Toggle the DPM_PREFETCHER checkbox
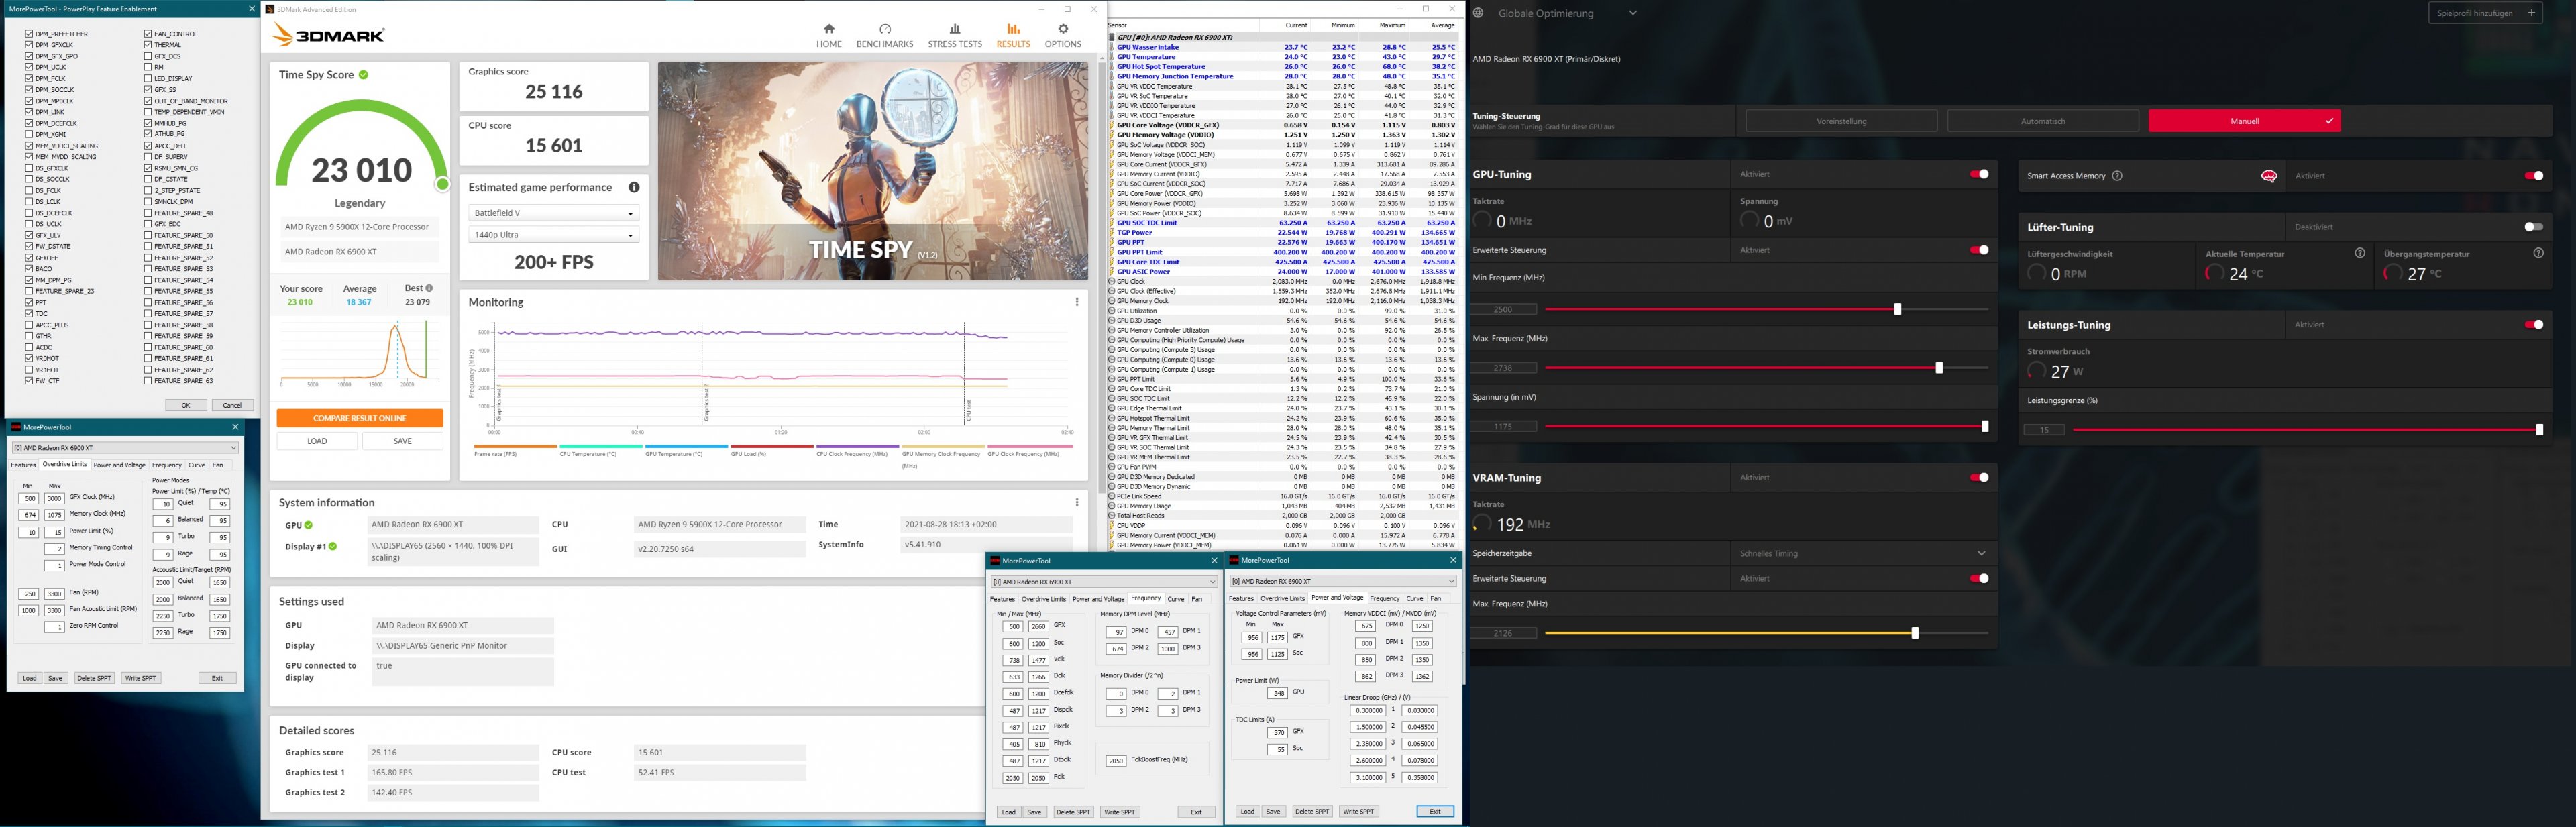 click(29, 34)
